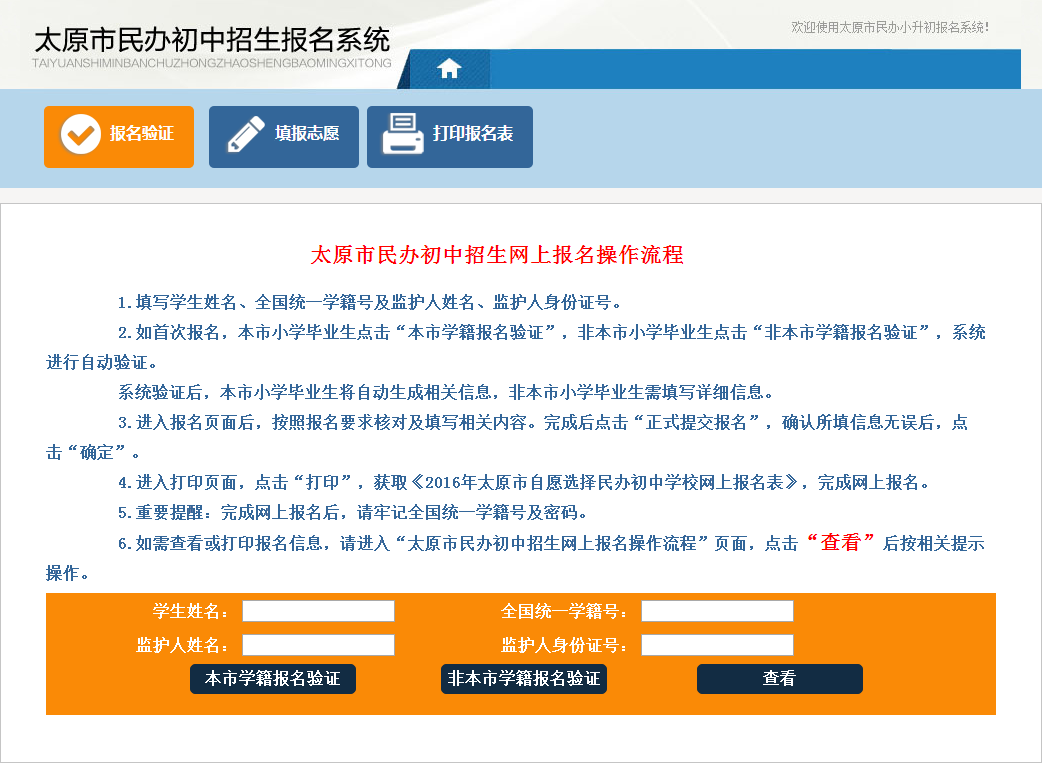Click the Home icon in the navigation bar

click(x=450, y=68)
